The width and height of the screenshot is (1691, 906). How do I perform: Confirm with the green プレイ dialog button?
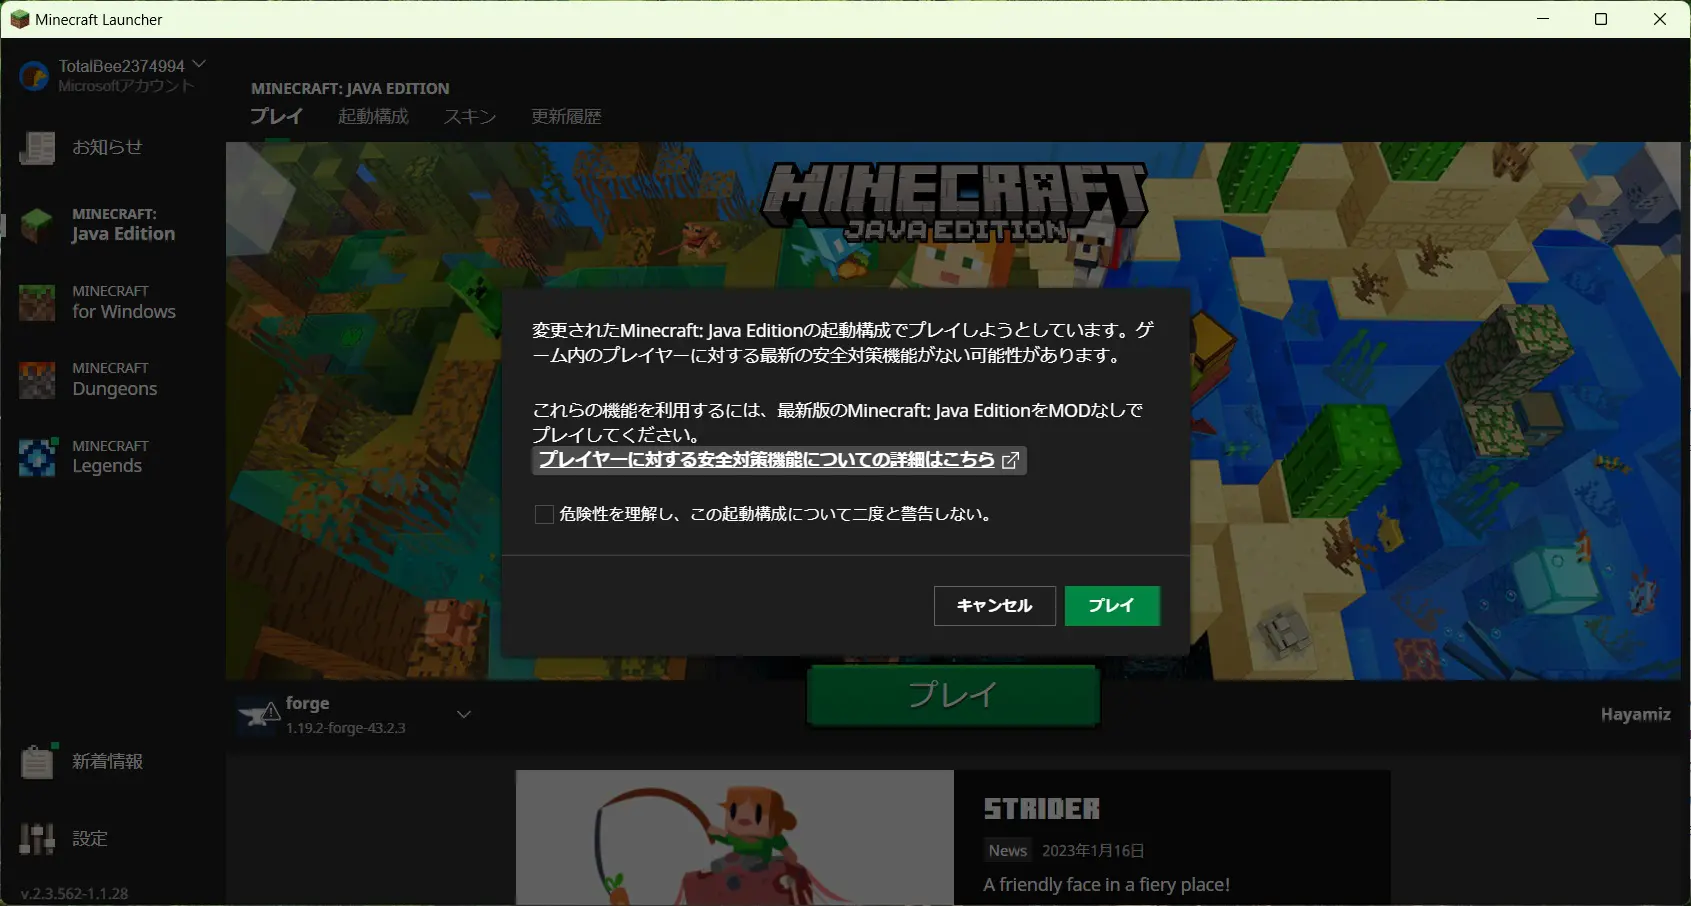point(1112,606)
